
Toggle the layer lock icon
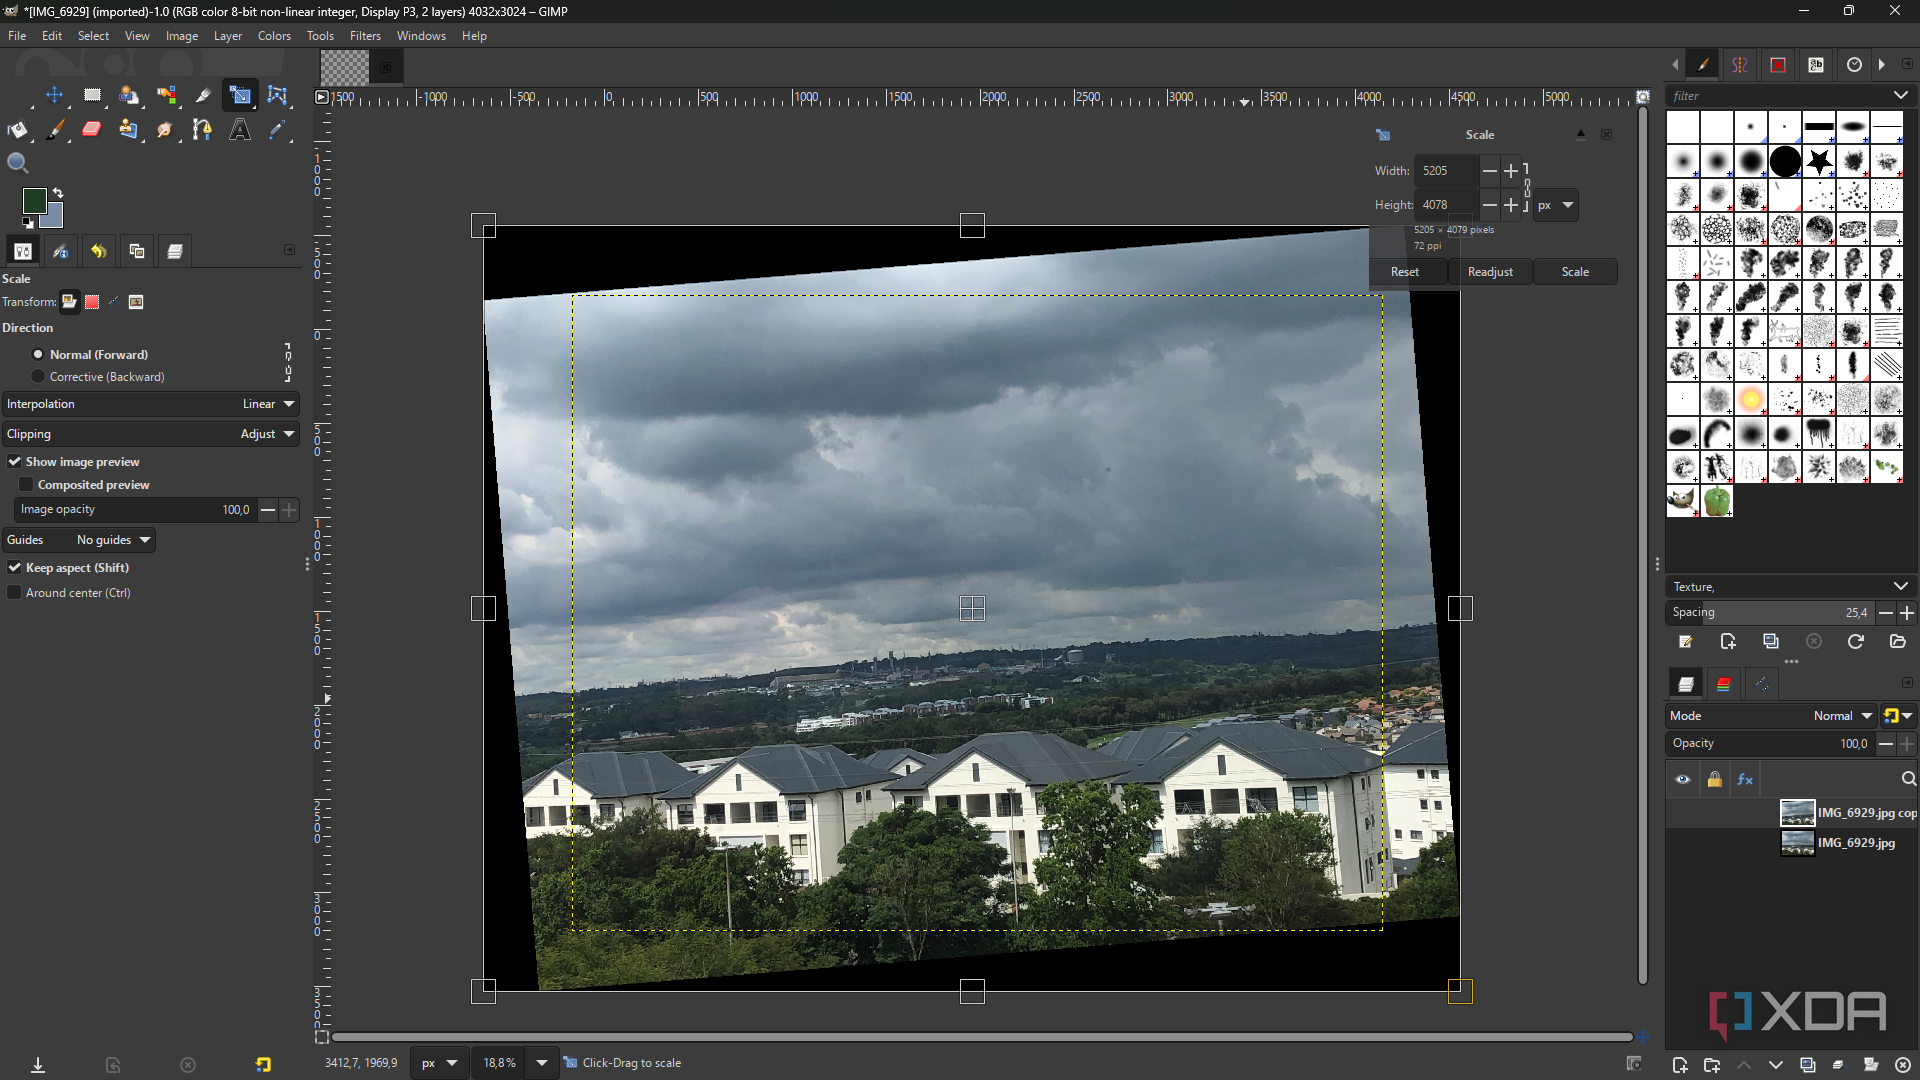[x=1714, y=780]
